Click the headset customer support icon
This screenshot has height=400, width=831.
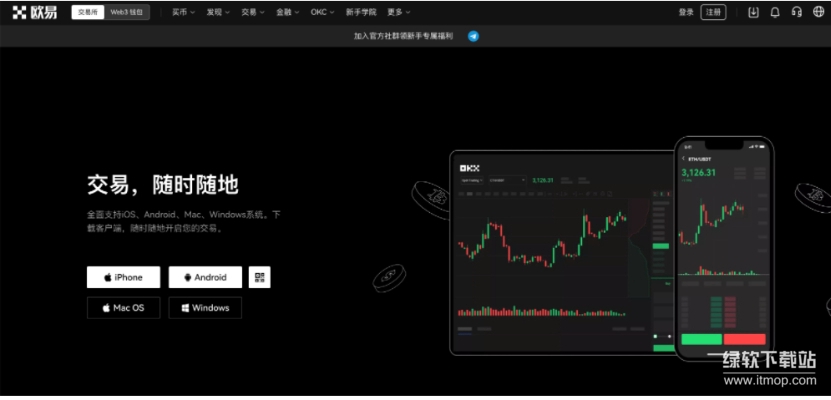coord(796,12)
